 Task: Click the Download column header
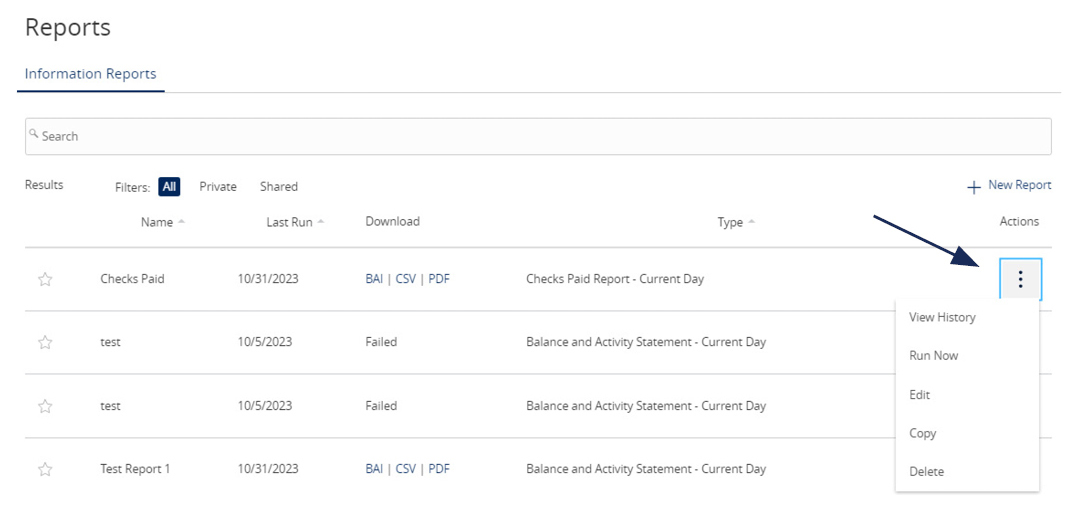(x=393, y=221)
